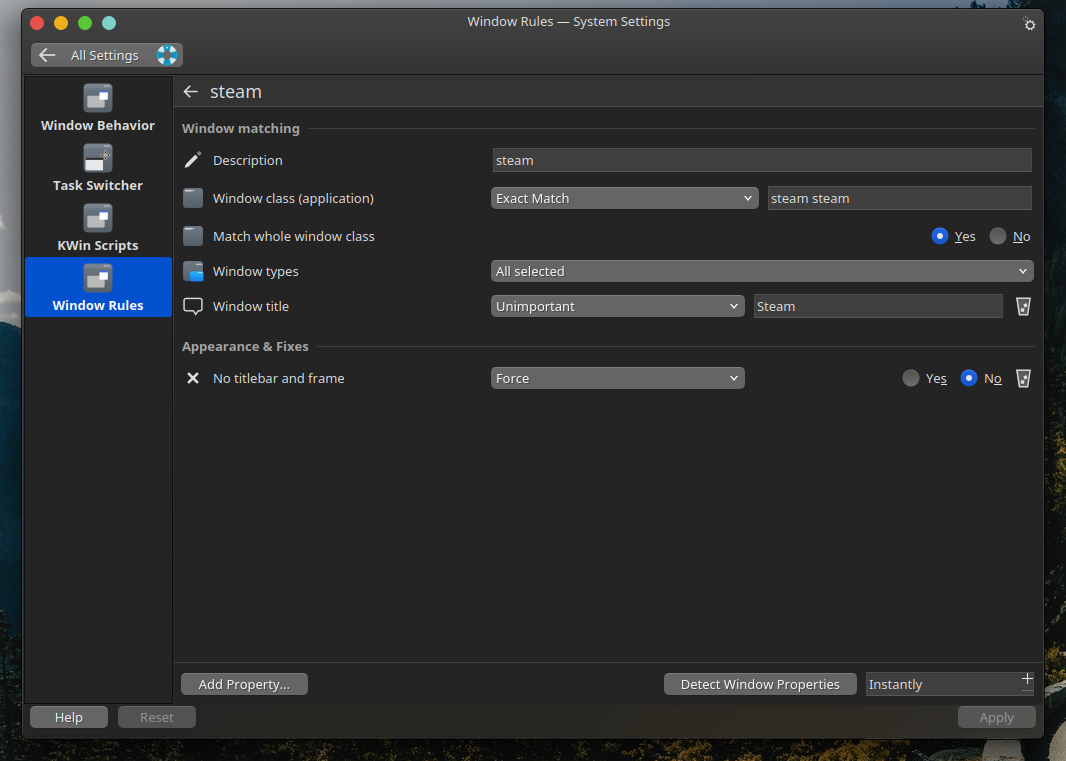Open the settings gear in title bar

(1029, 24)
